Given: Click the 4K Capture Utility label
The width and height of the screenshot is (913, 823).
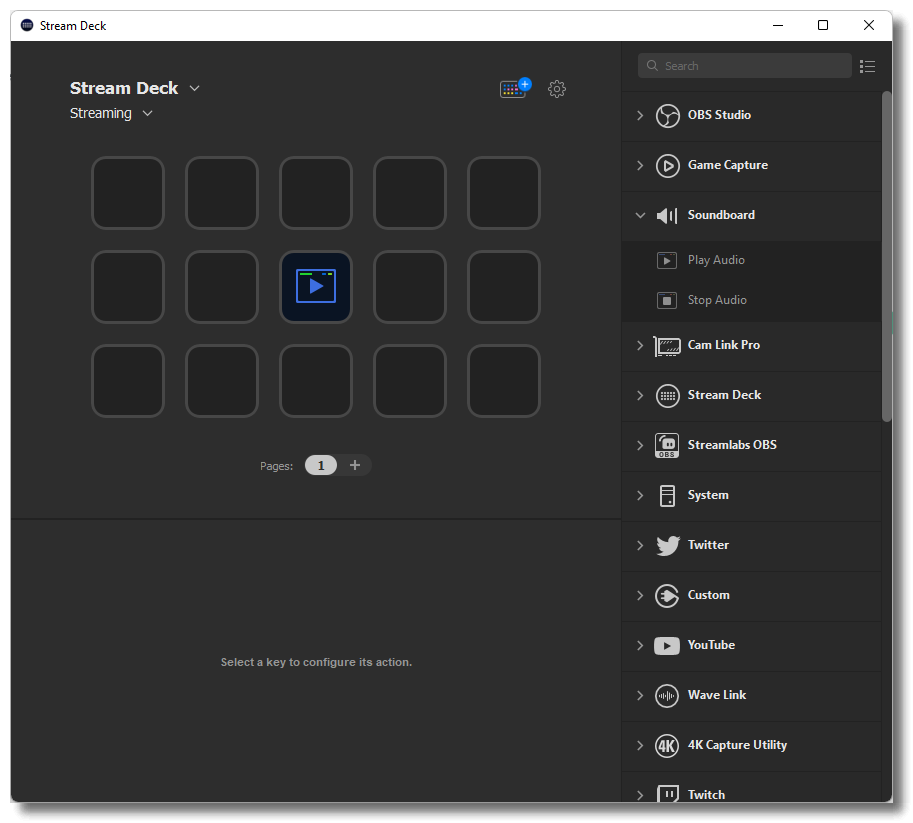Looking at the screenshot, I should pos(737,746).
